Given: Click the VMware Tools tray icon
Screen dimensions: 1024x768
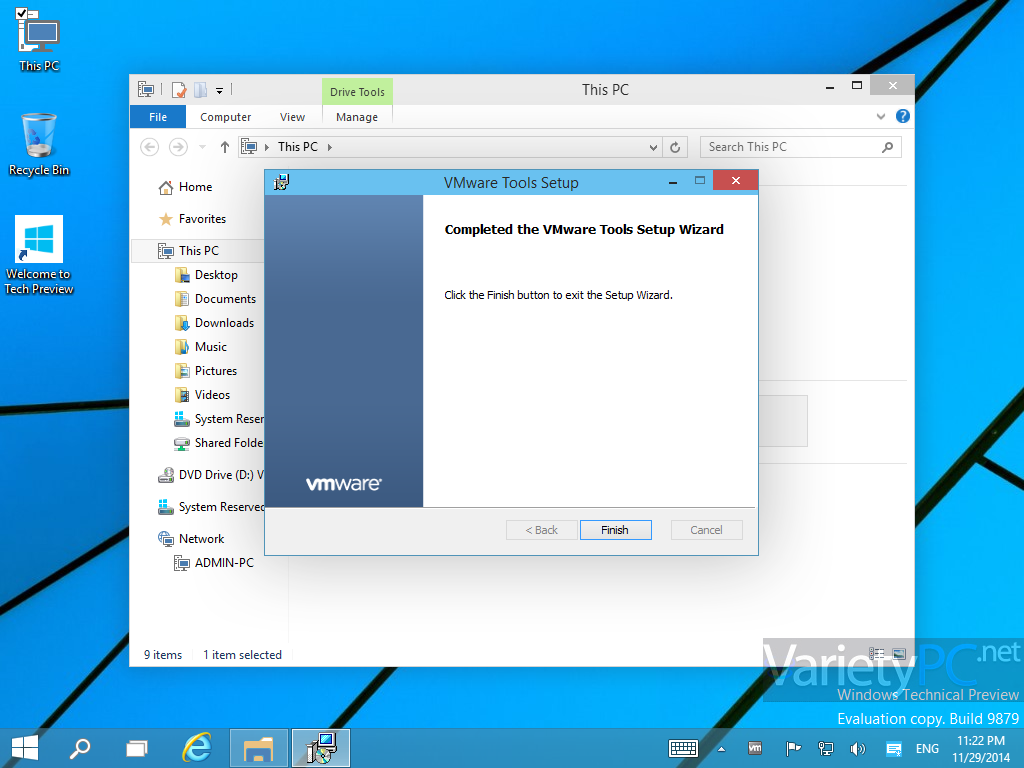Looking at the screenshot, I should pos(755,748).
